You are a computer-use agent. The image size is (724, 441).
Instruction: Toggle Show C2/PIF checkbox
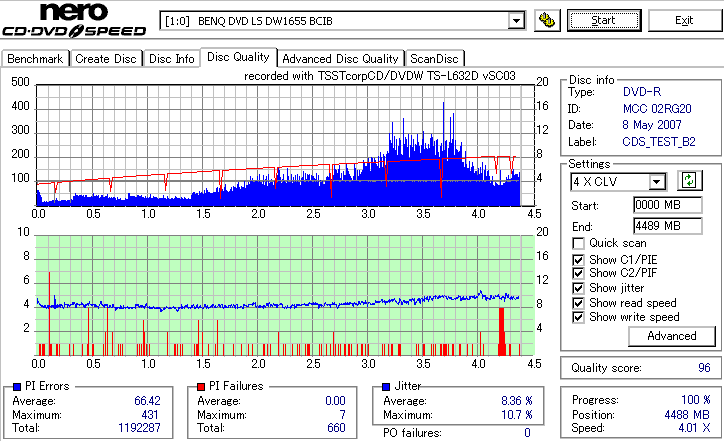pyautogui.click(x=578, y=273)
